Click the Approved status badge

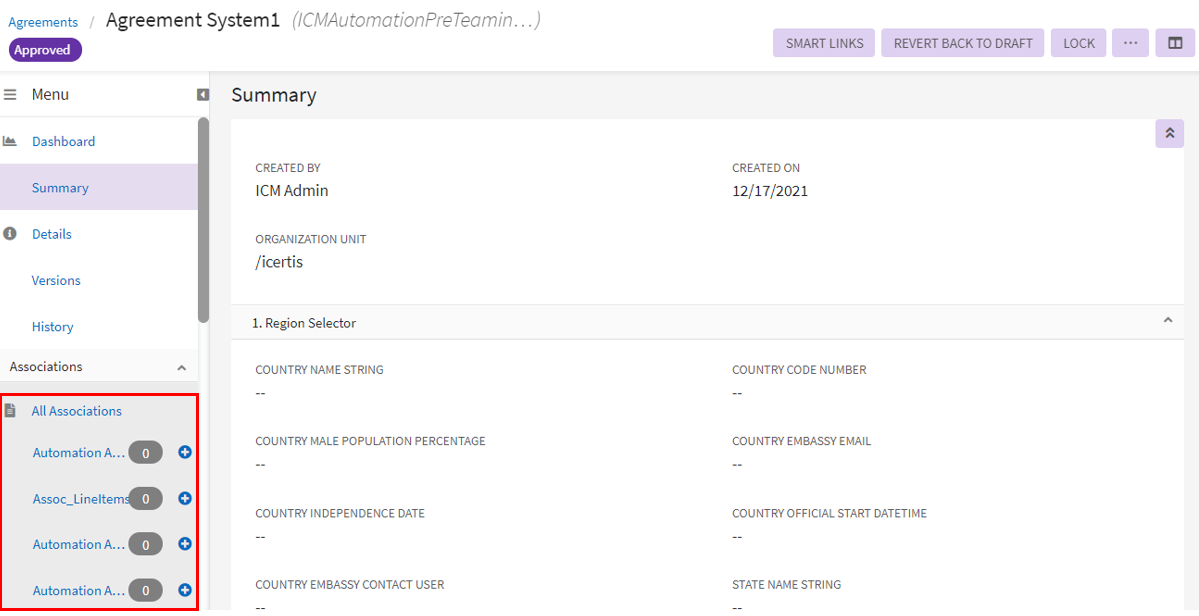click(45, 50)
